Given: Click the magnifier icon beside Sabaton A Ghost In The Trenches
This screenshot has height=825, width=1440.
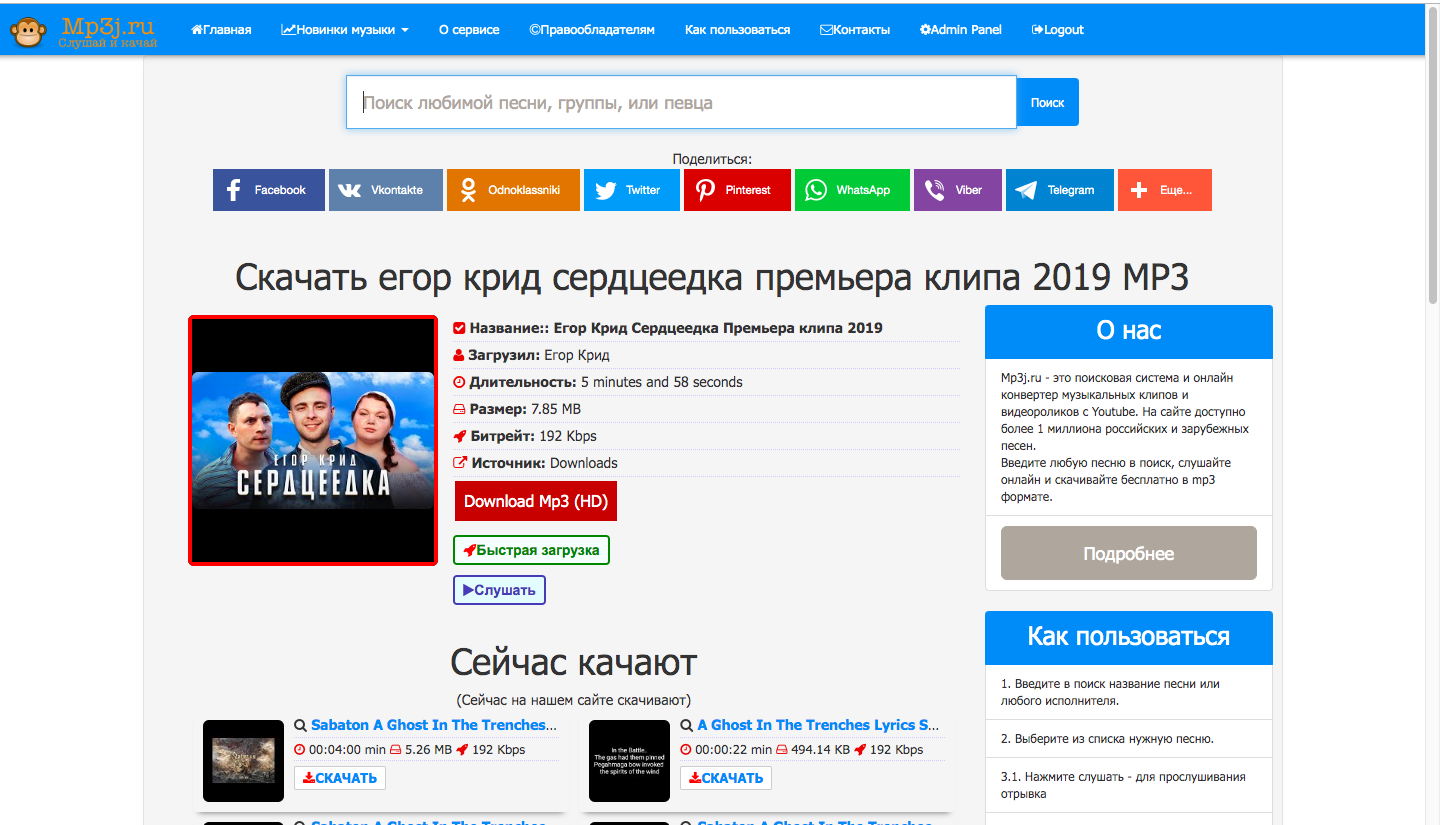Looking at the screenshot, I should pos(300,726).
